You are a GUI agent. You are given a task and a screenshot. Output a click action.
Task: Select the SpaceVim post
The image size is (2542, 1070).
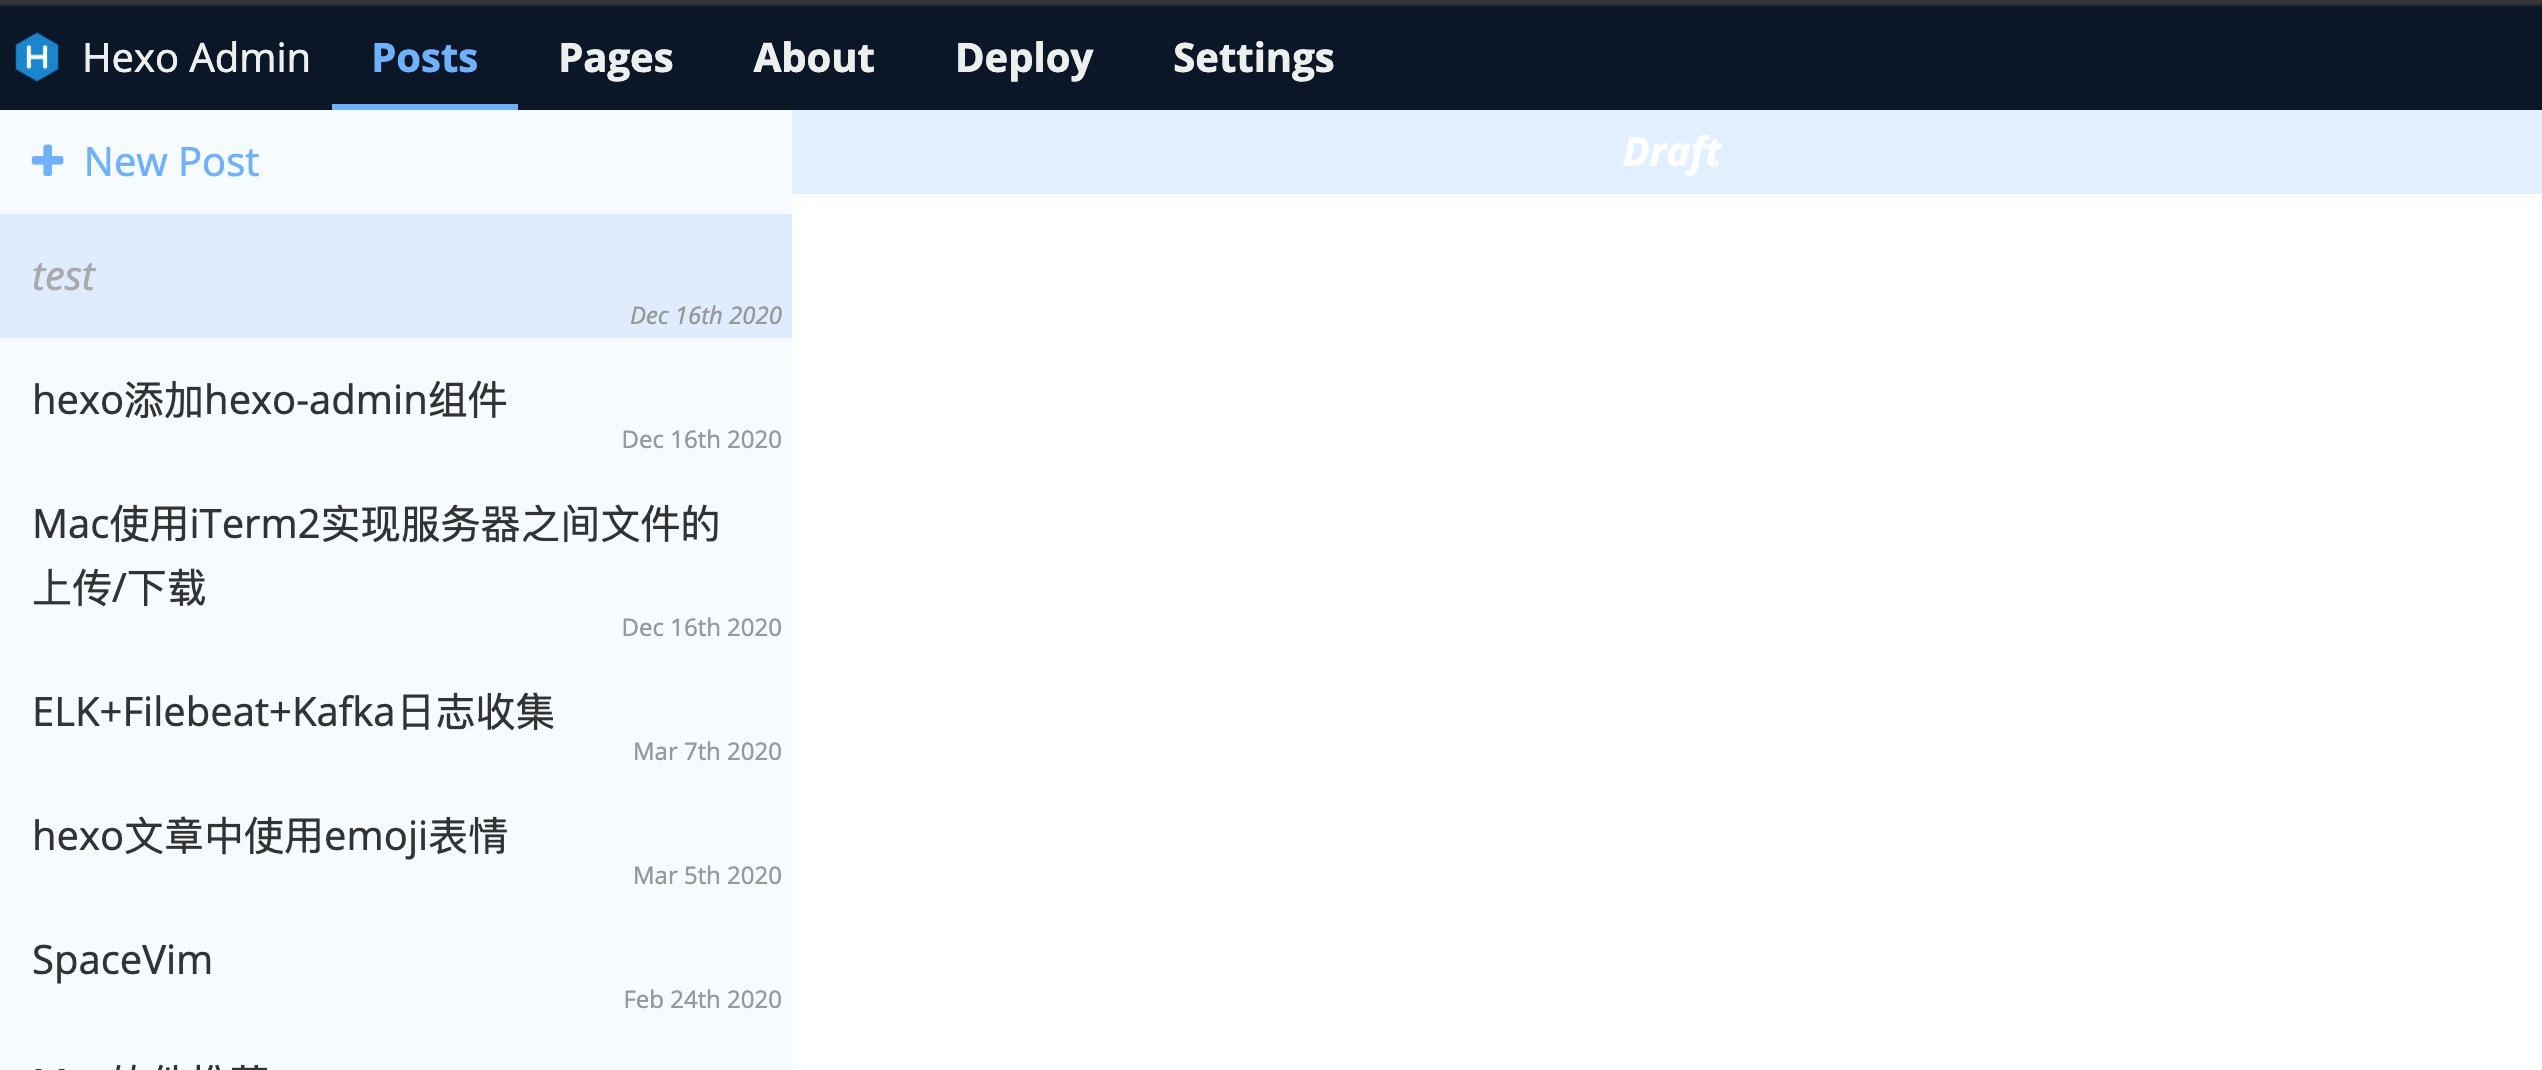[x=396, y=960]
